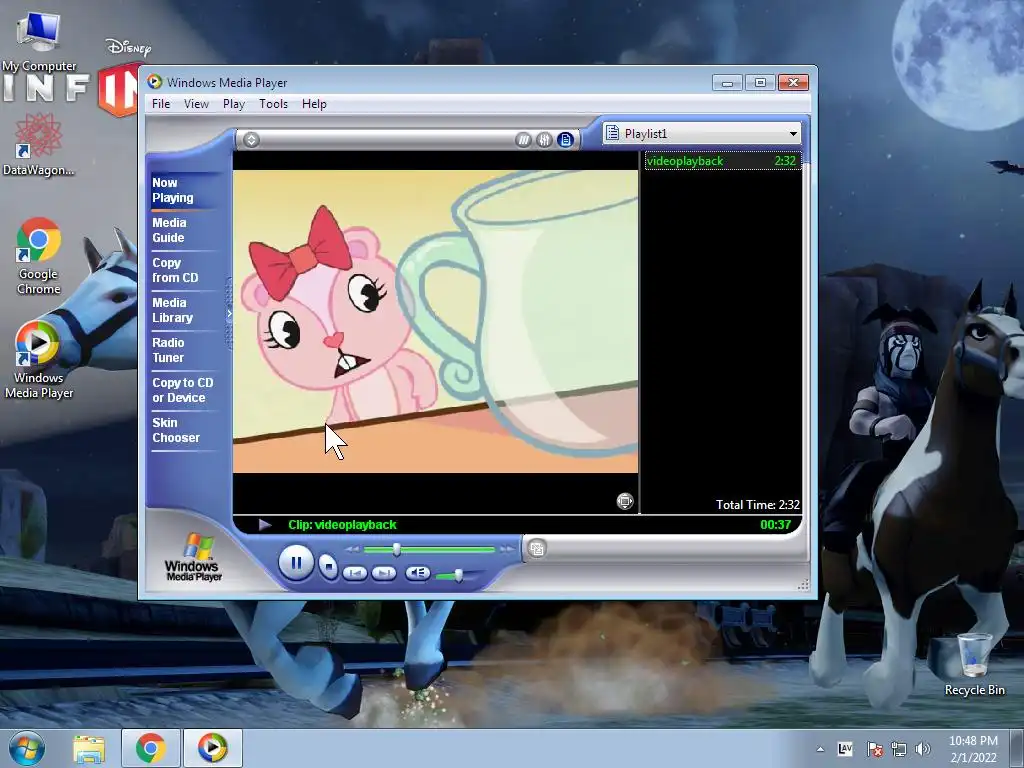Minimize the Windows Media Player window

pyautogui.click(x=727, y=82)
